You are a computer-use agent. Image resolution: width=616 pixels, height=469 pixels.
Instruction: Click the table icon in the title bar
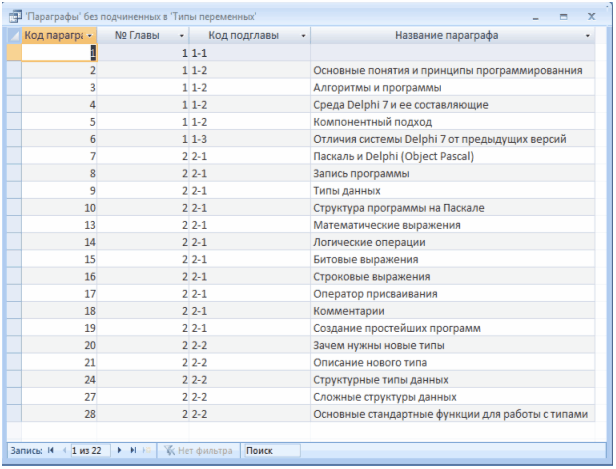(x=16, y=17)
